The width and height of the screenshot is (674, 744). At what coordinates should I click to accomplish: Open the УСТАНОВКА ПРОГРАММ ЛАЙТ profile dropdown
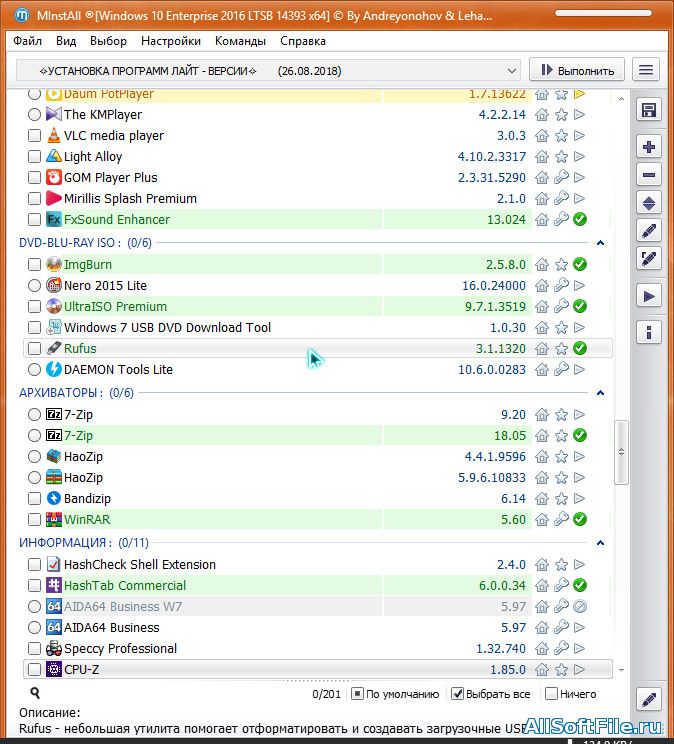(x=268, y=71)
